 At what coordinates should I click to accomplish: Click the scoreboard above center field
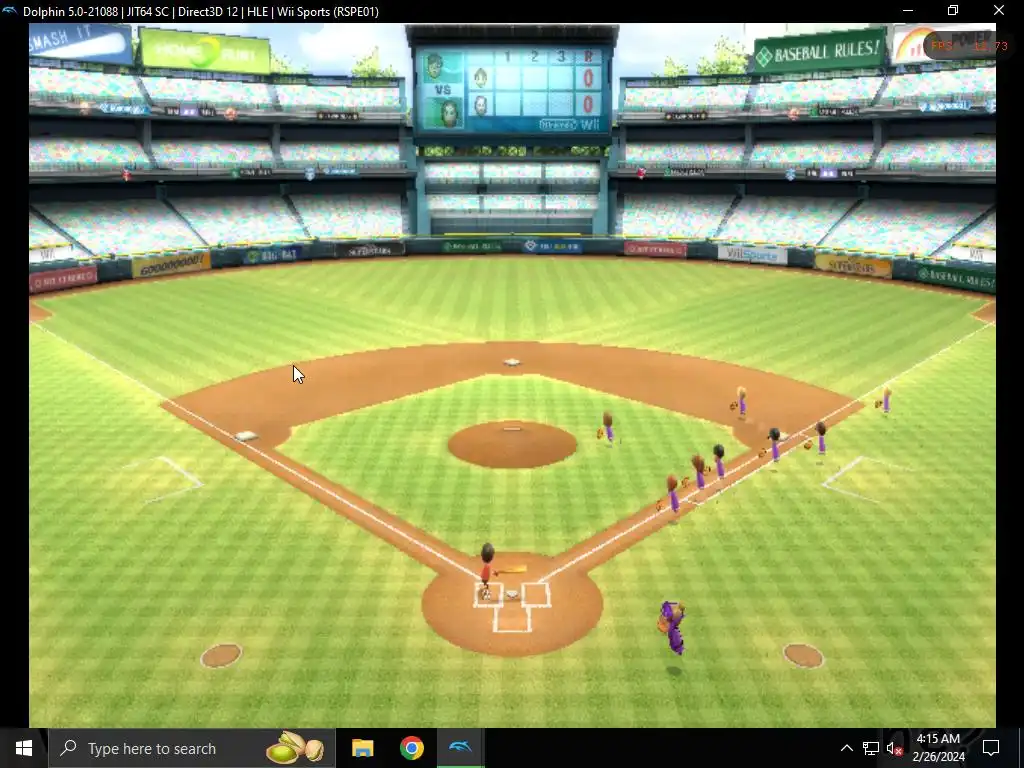click(513, 89)
